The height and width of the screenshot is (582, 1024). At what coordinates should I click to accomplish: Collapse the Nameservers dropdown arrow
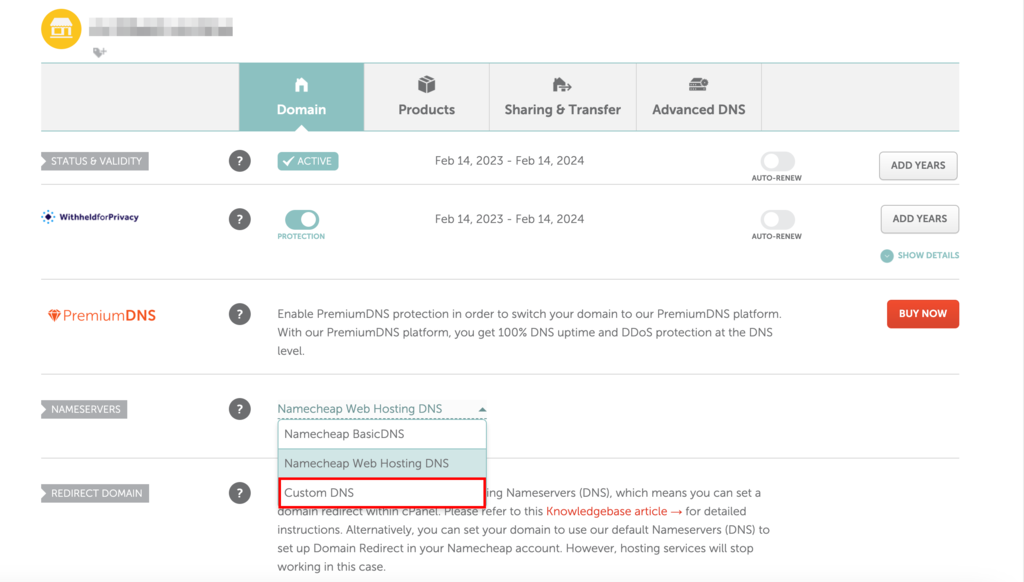[482, 410]
